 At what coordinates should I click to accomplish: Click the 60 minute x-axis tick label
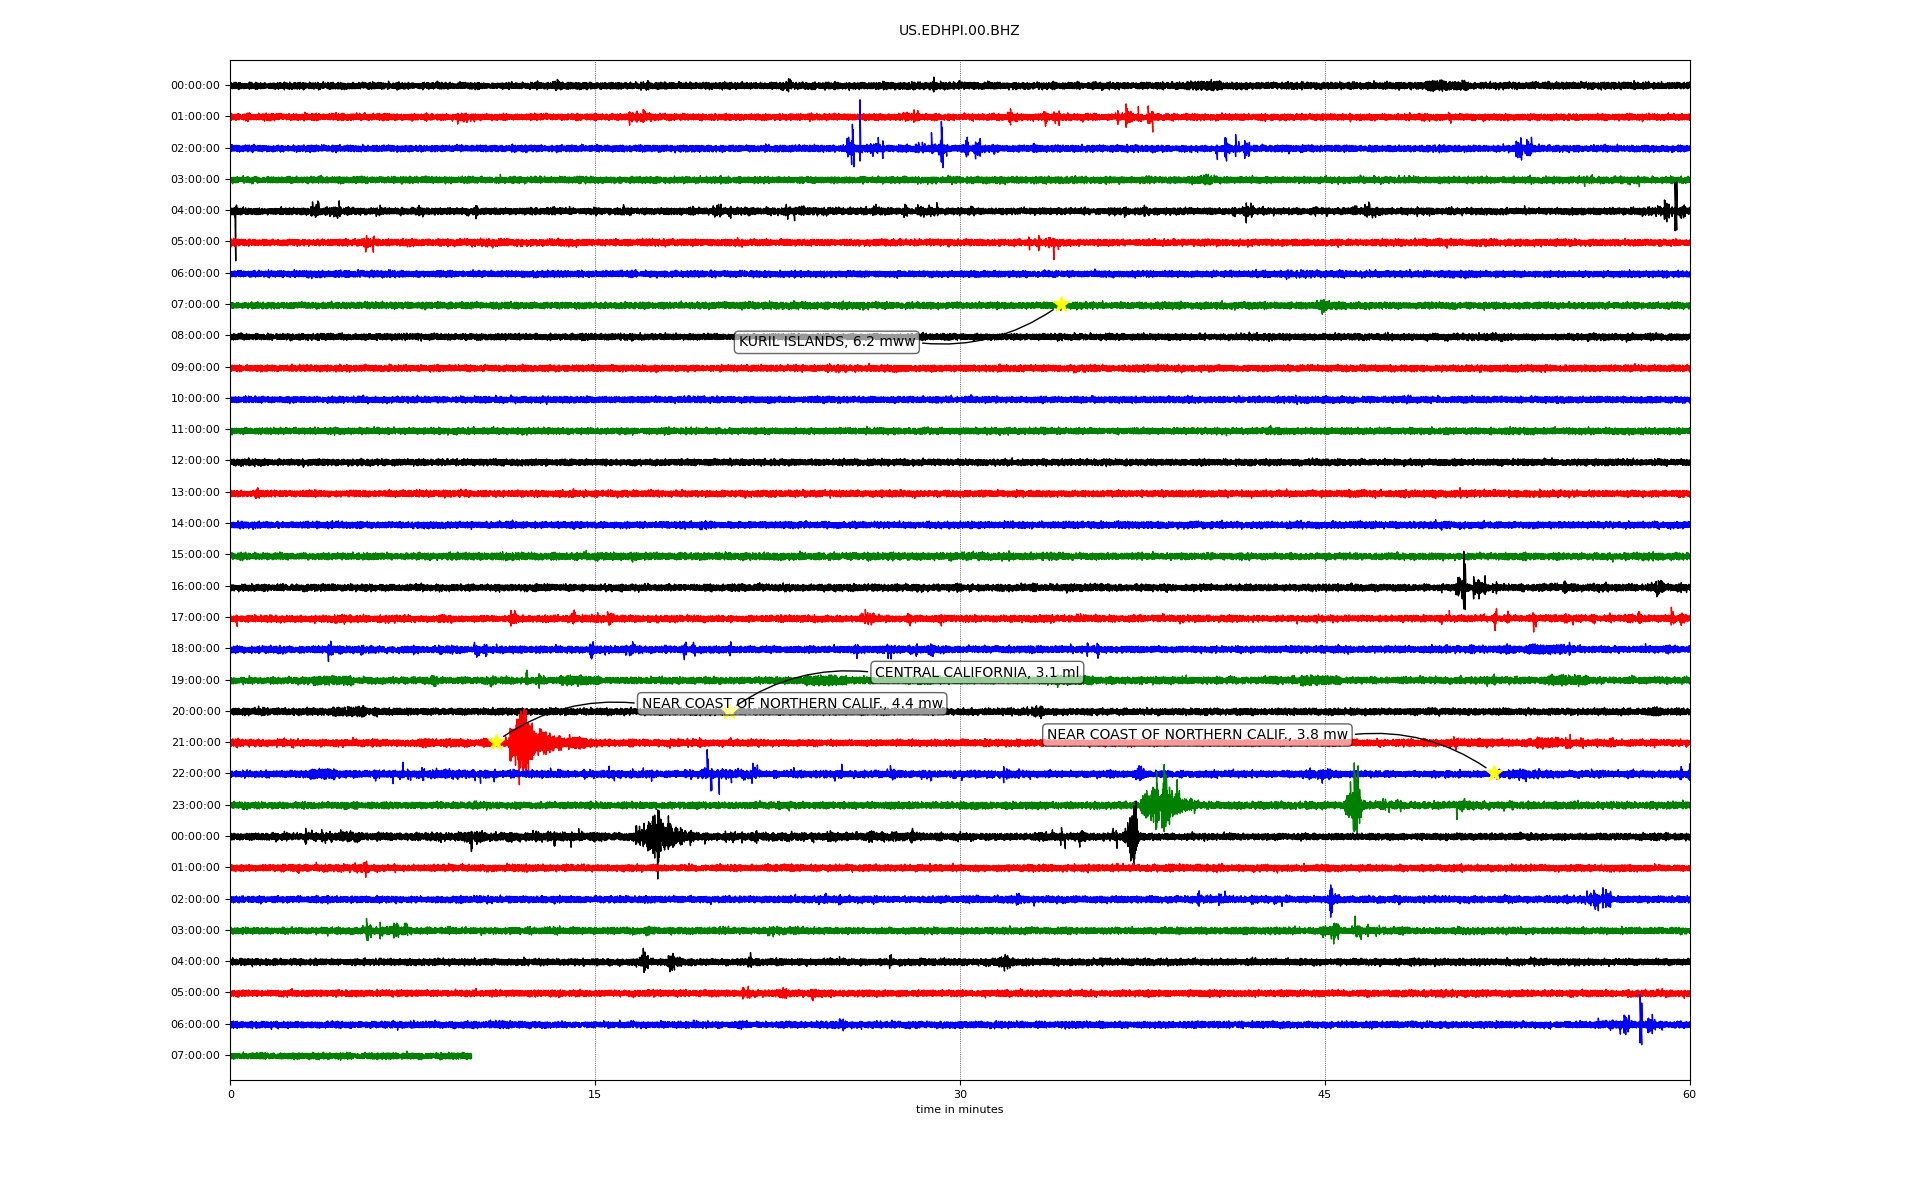(1689, 1094)
